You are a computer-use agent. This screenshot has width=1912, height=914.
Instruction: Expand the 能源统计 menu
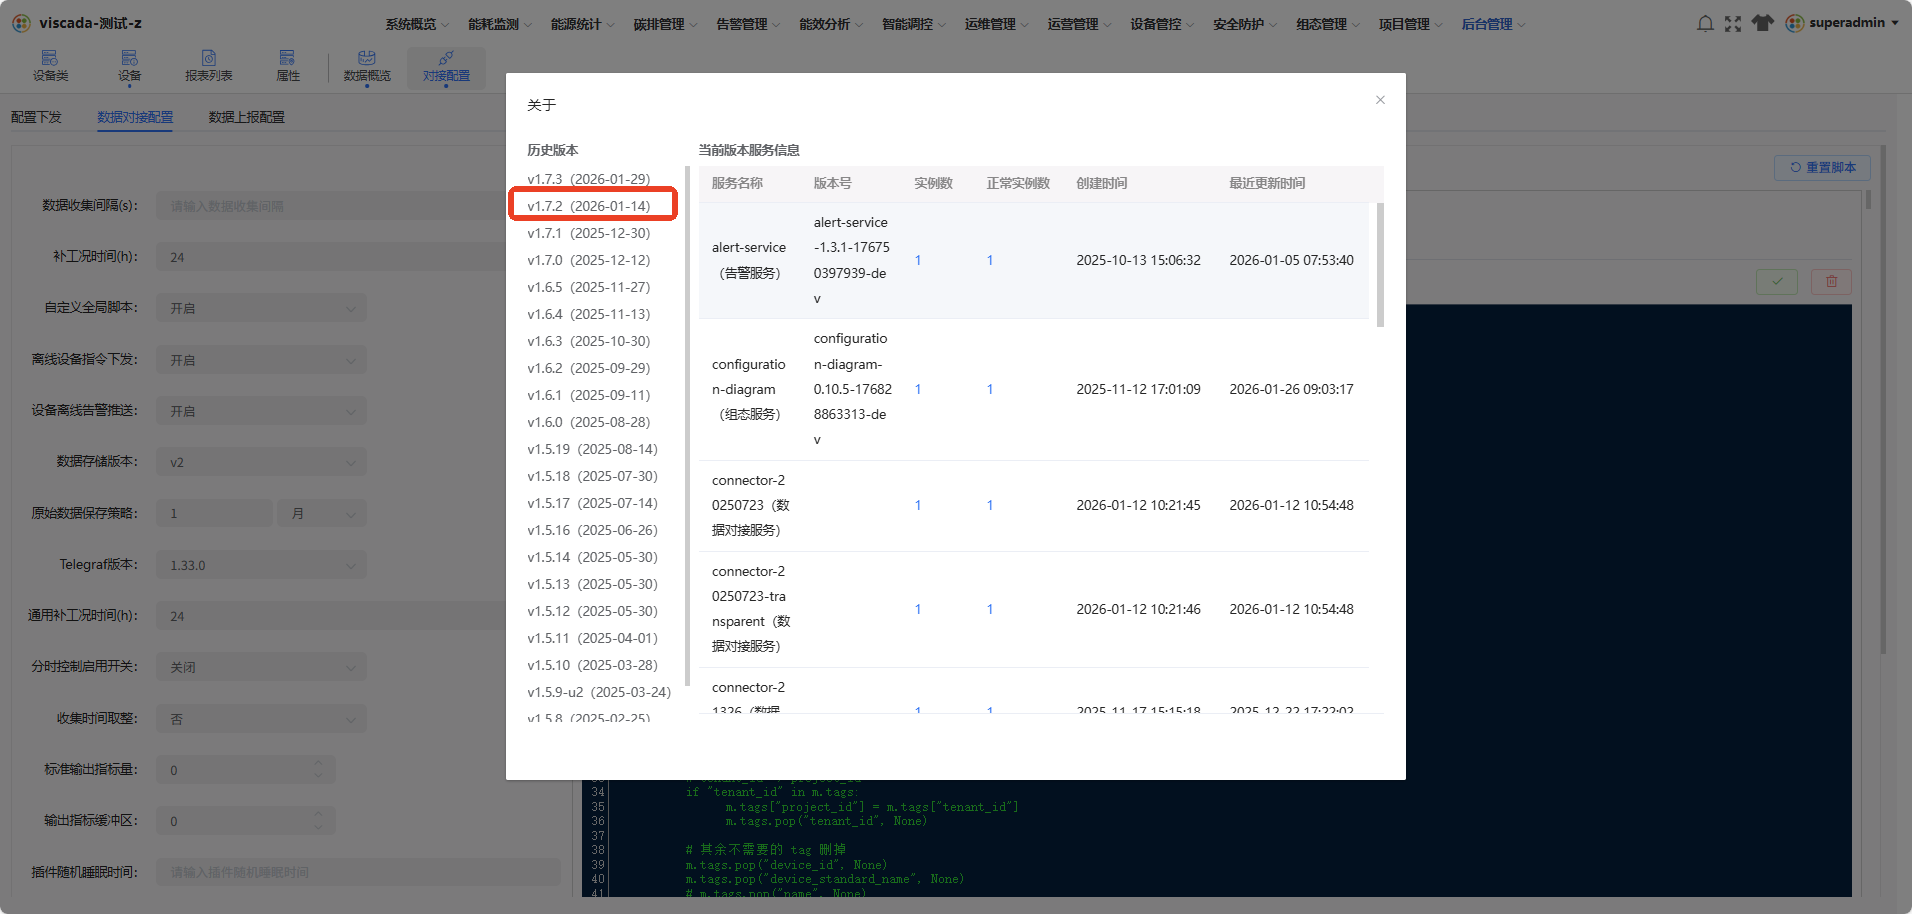tap(583, 24)
